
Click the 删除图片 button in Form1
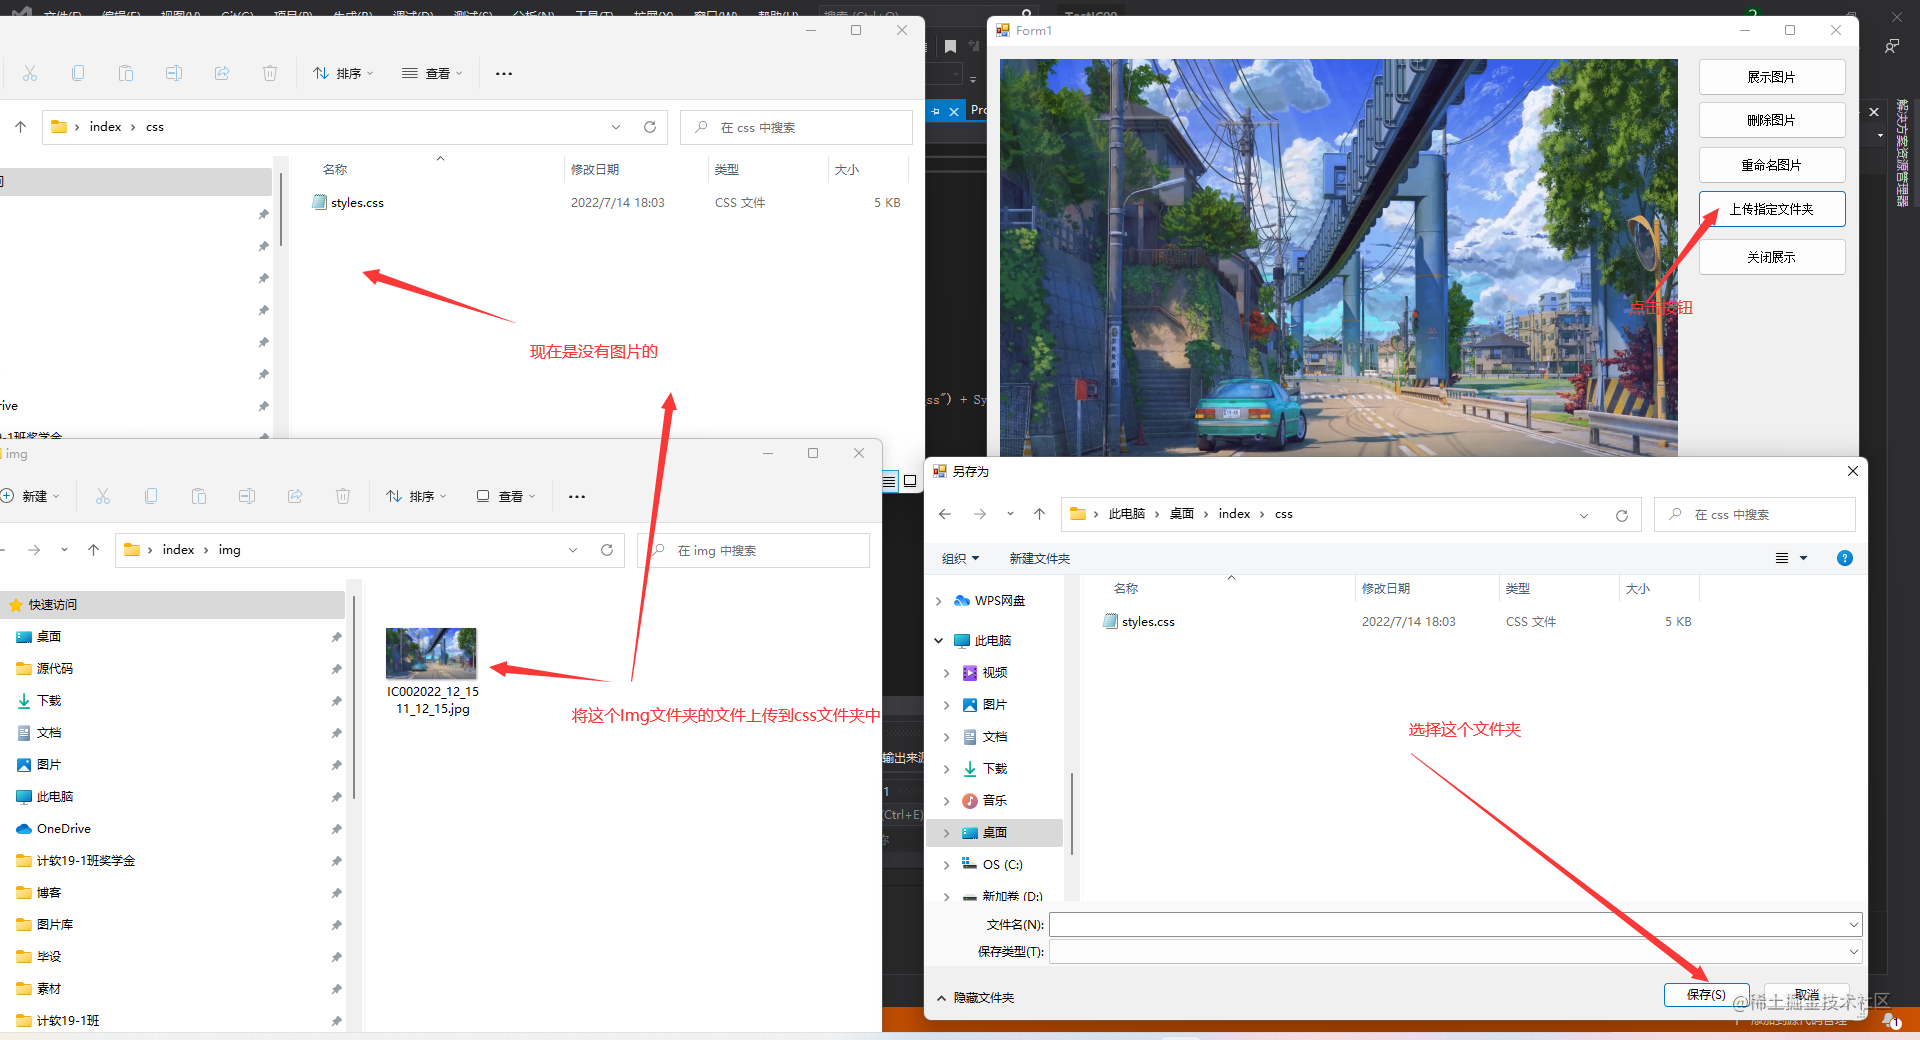(x=1772, y=120)
